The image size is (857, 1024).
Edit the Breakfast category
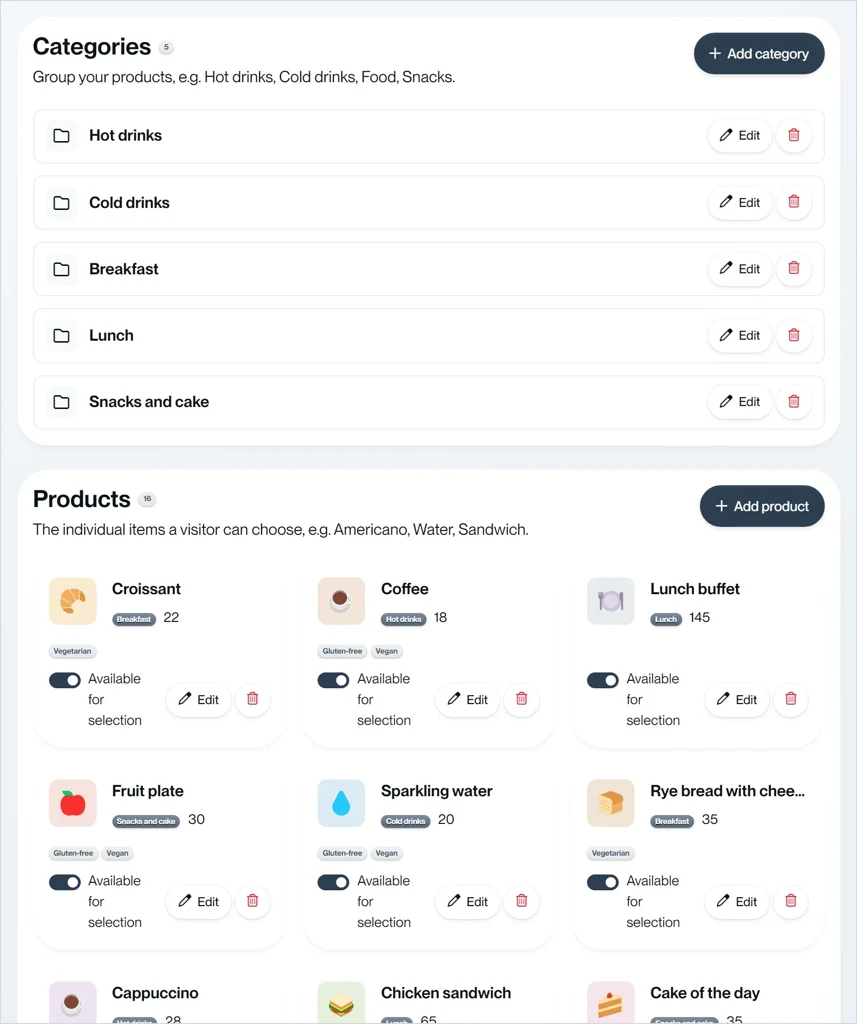click(740, 268)
